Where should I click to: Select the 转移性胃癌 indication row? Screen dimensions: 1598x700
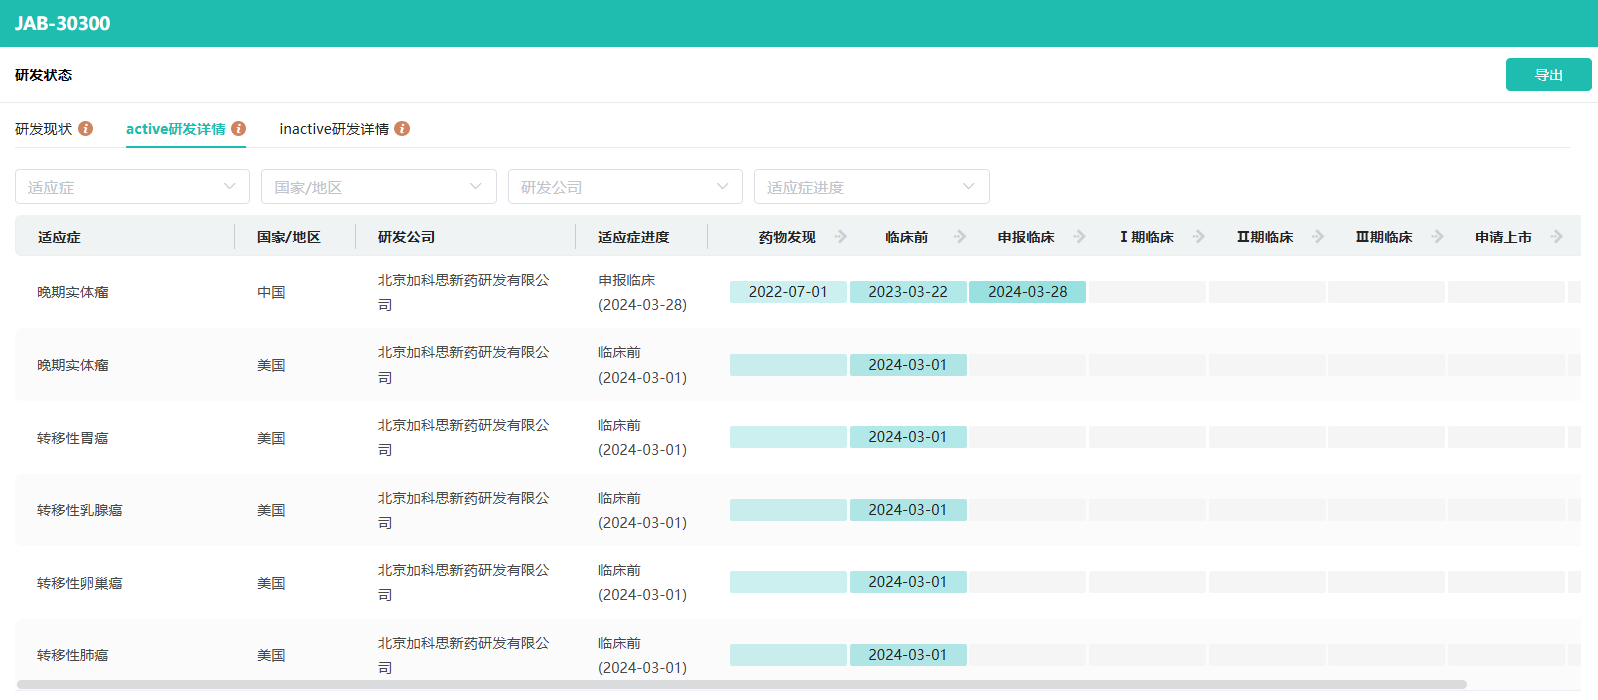click(x=73, y=438)
